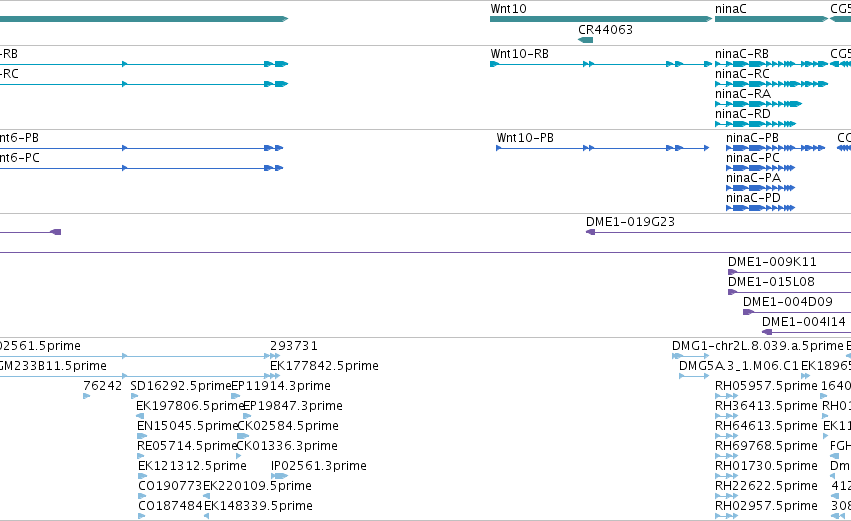Click the SD16292.5prime EST label
This screenshot has height=521, width=851.
click(x=181, y=386)
